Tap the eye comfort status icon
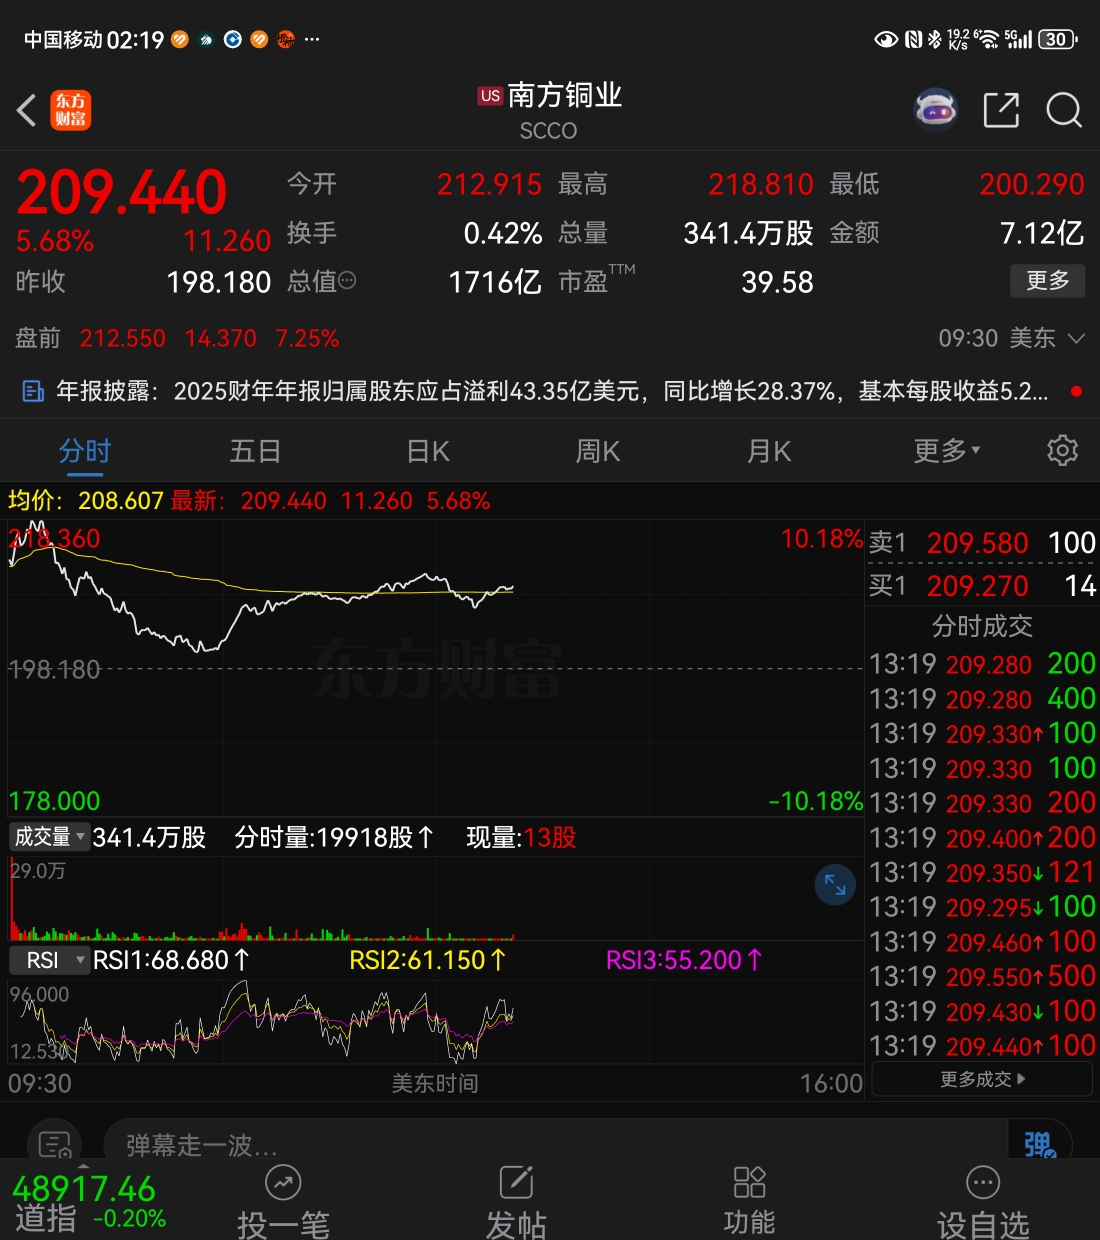 886,39
